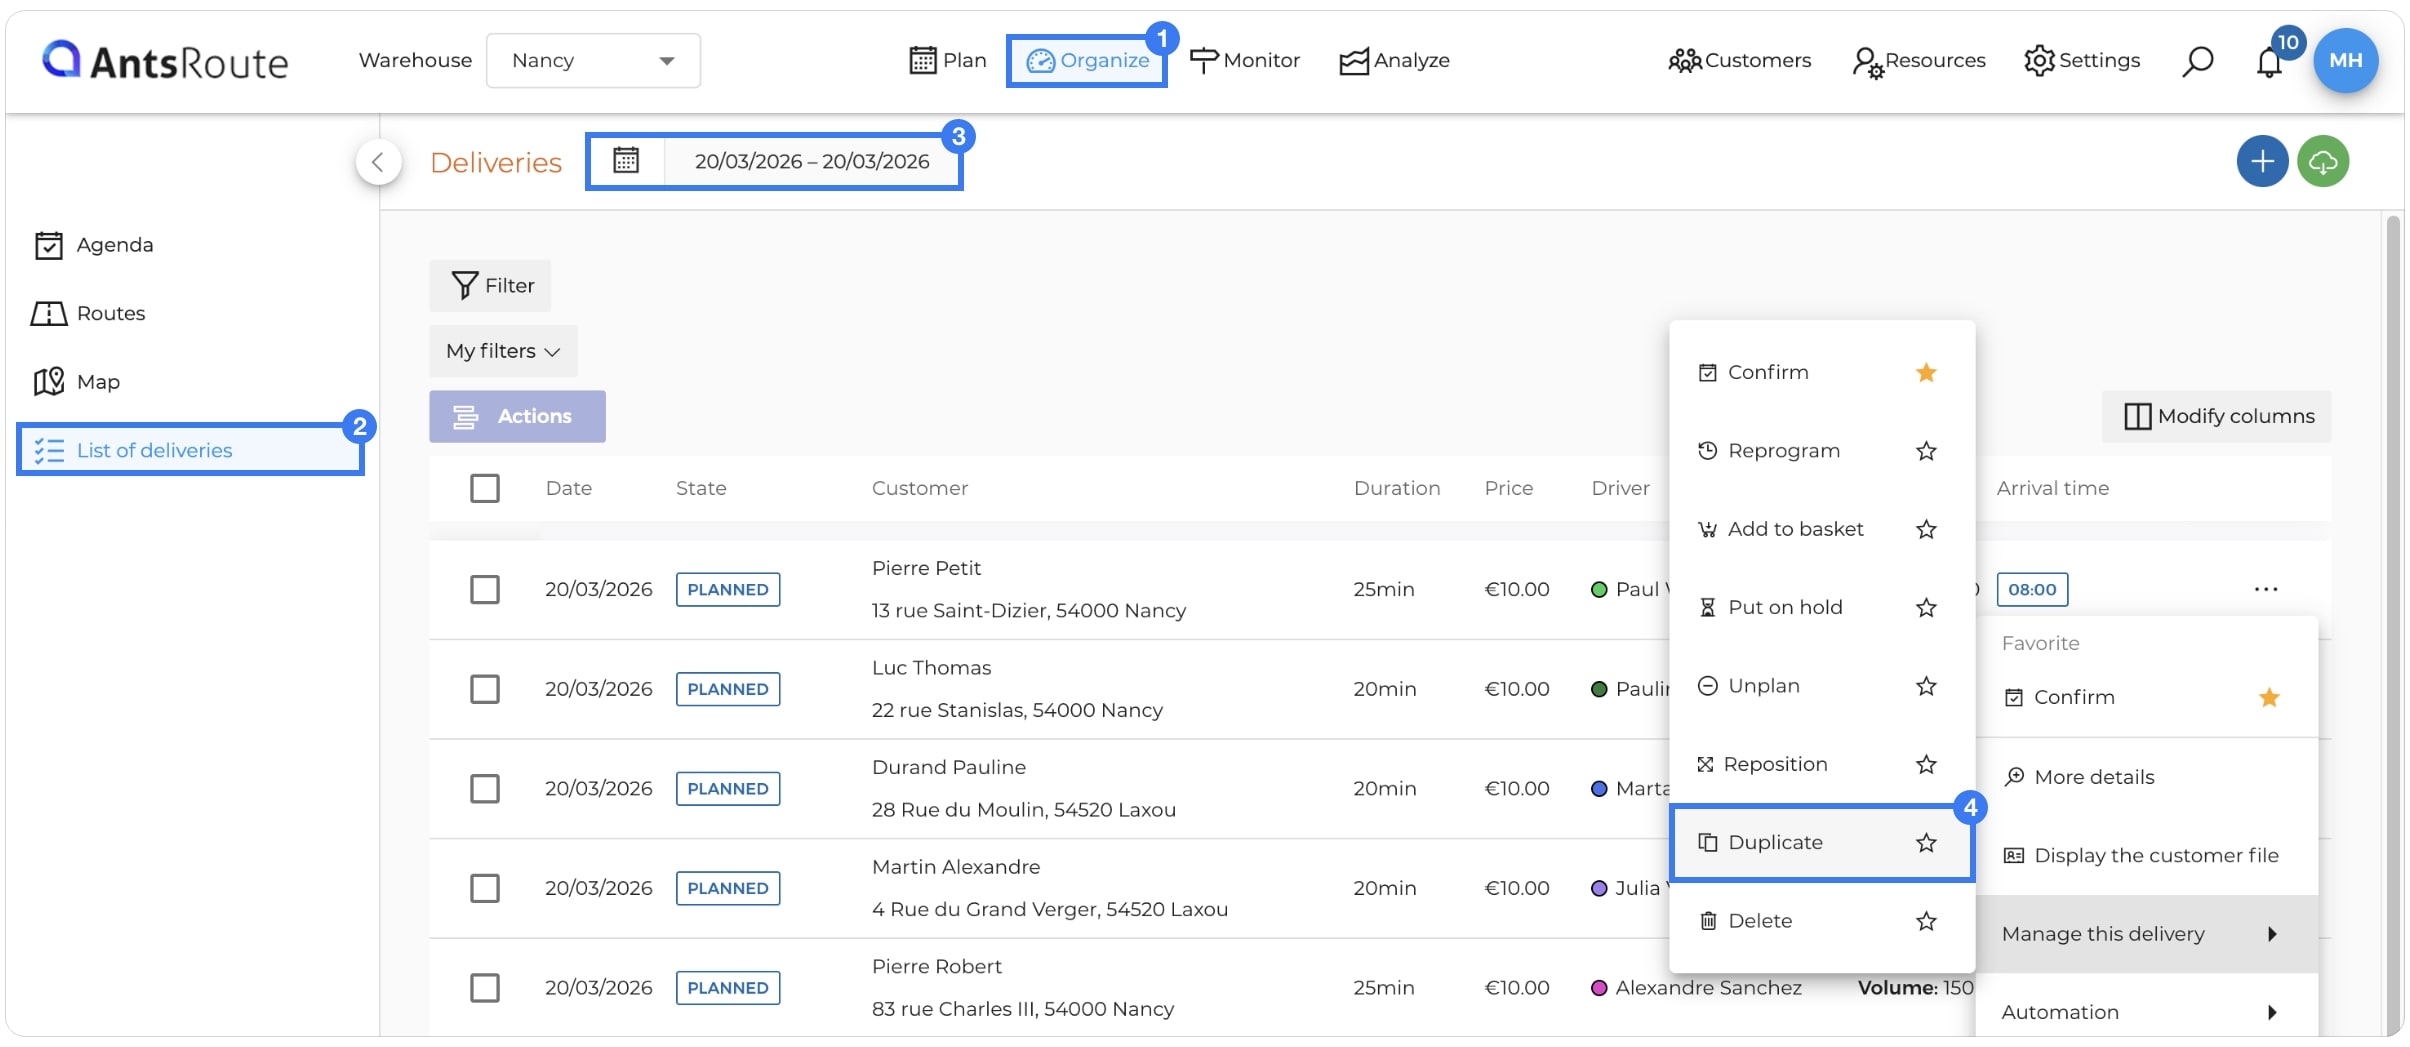Click the Actions button
2410x1047 pixels.
pos(517,416)
